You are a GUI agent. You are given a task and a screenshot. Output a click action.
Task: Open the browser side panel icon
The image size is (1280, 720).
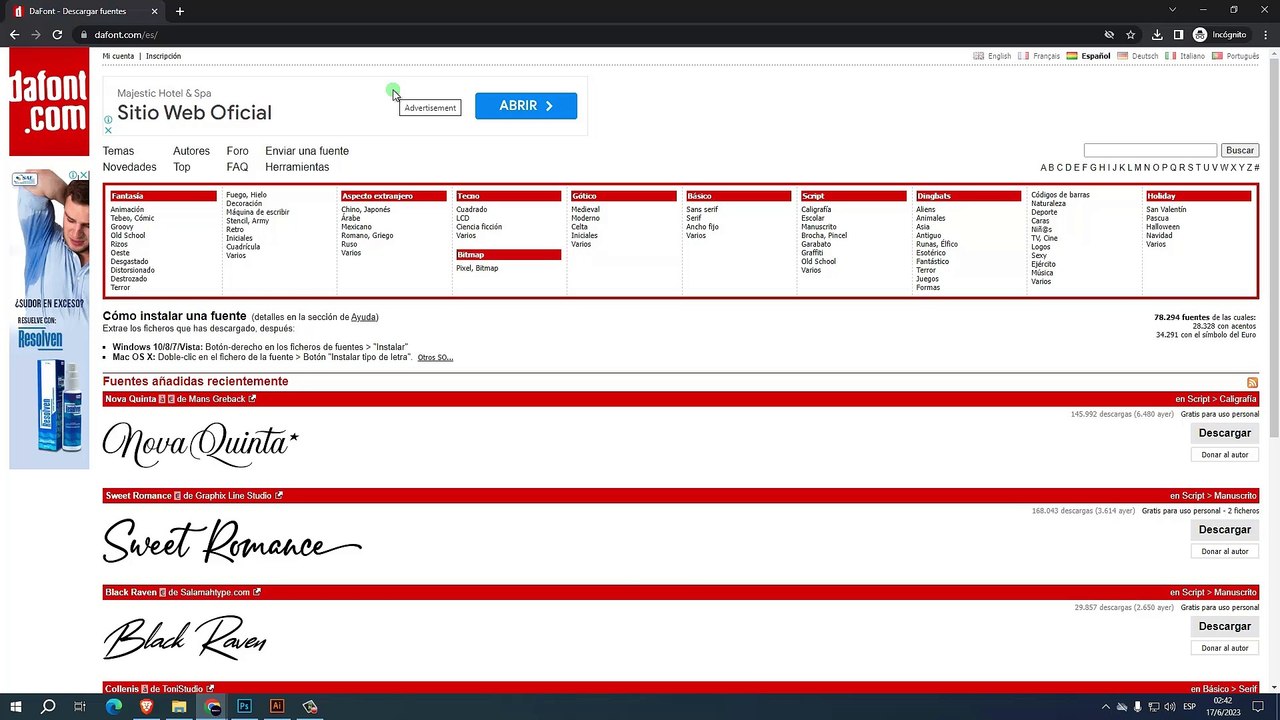click(x=1178, y=35)
